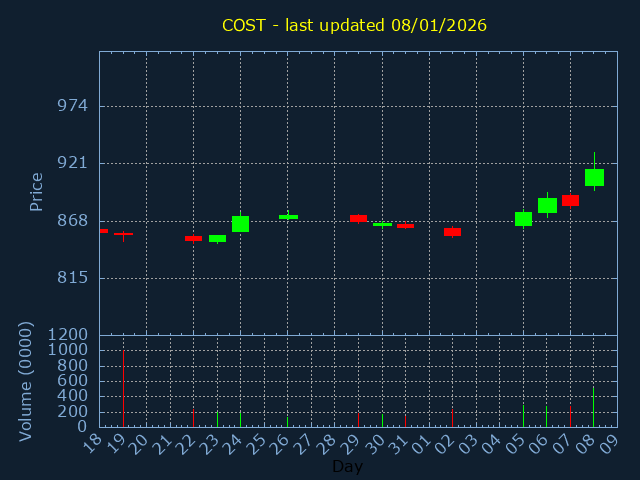Click the red volume bar on day 07

570,415
